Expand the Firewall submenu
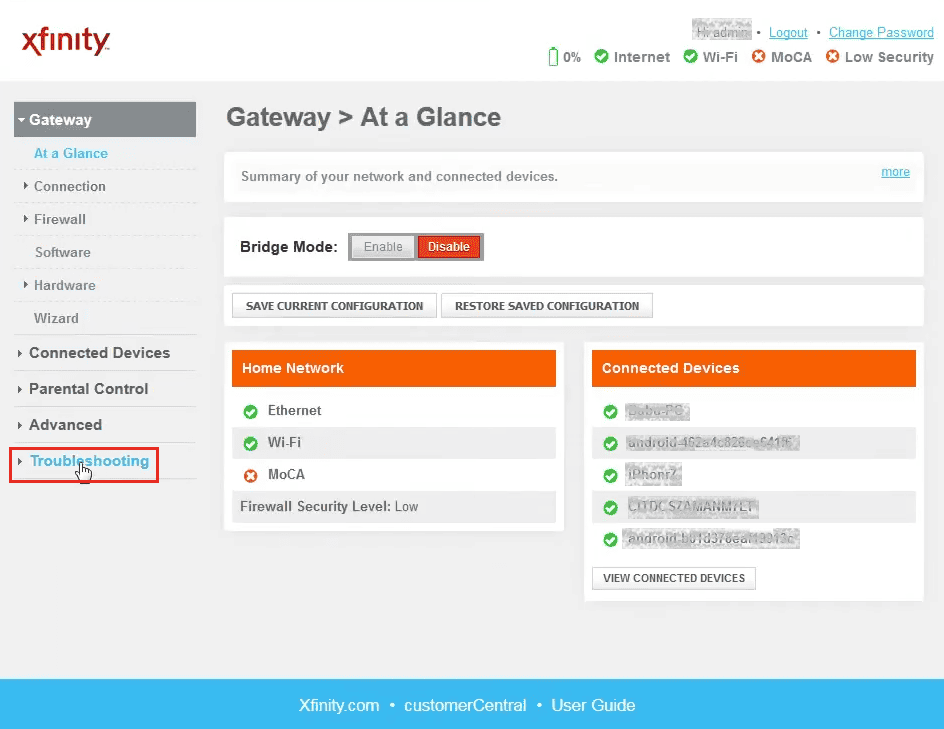Viewport: 944px width, 729px height. pos(60,219)
